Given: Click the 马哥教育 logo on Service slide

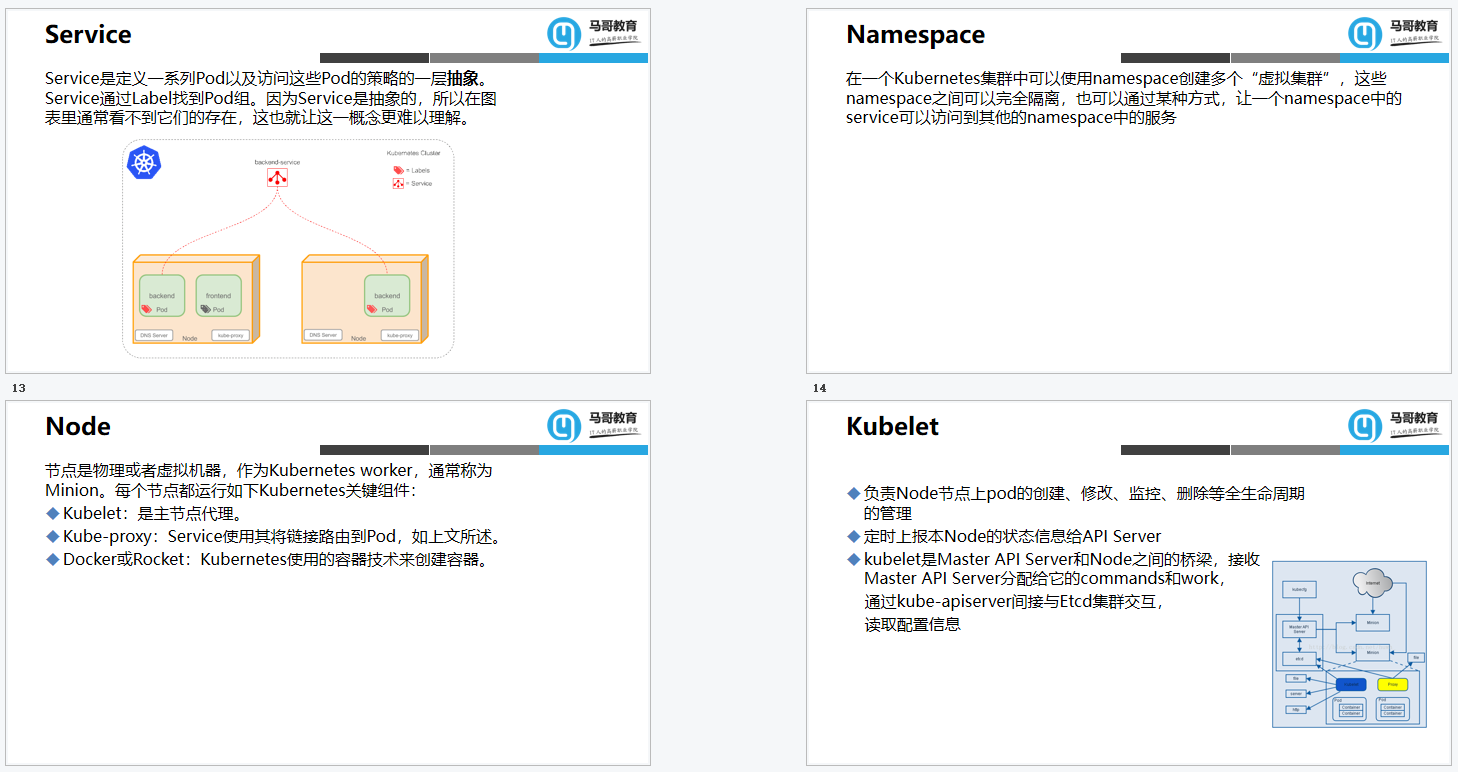Looking at the screenshot, I should [x=593, y=33].
